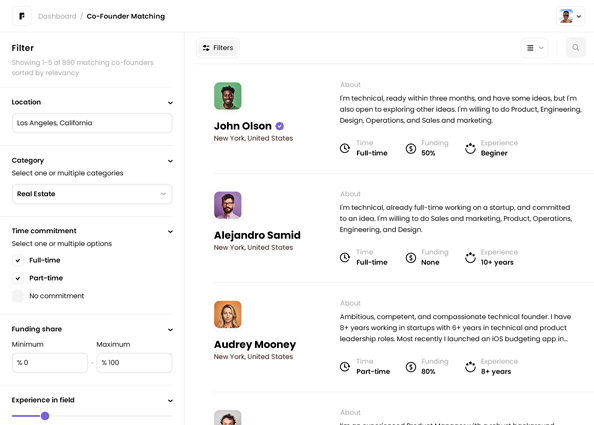This screenshot has height=425, width=594.
Task: Click the Los Angeles, California location field
Action: 92,123
